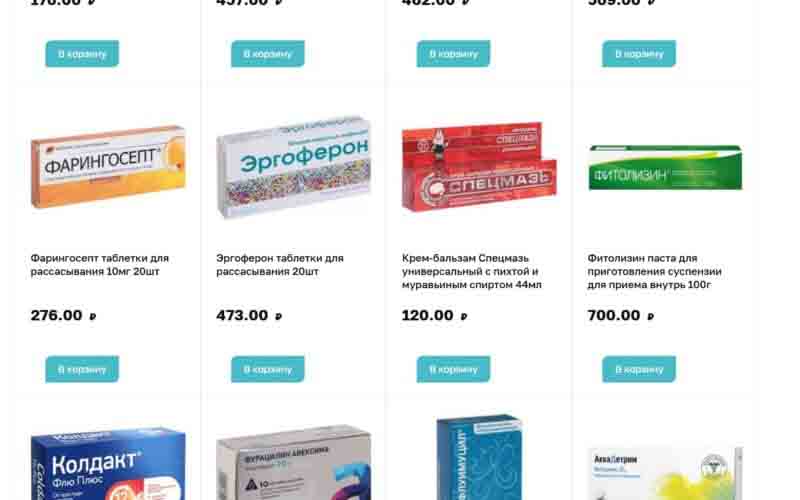Add Фарингосепт to the cart
Image resolution: width=800 pixels, height=500 pixels.
pos(82,369)
